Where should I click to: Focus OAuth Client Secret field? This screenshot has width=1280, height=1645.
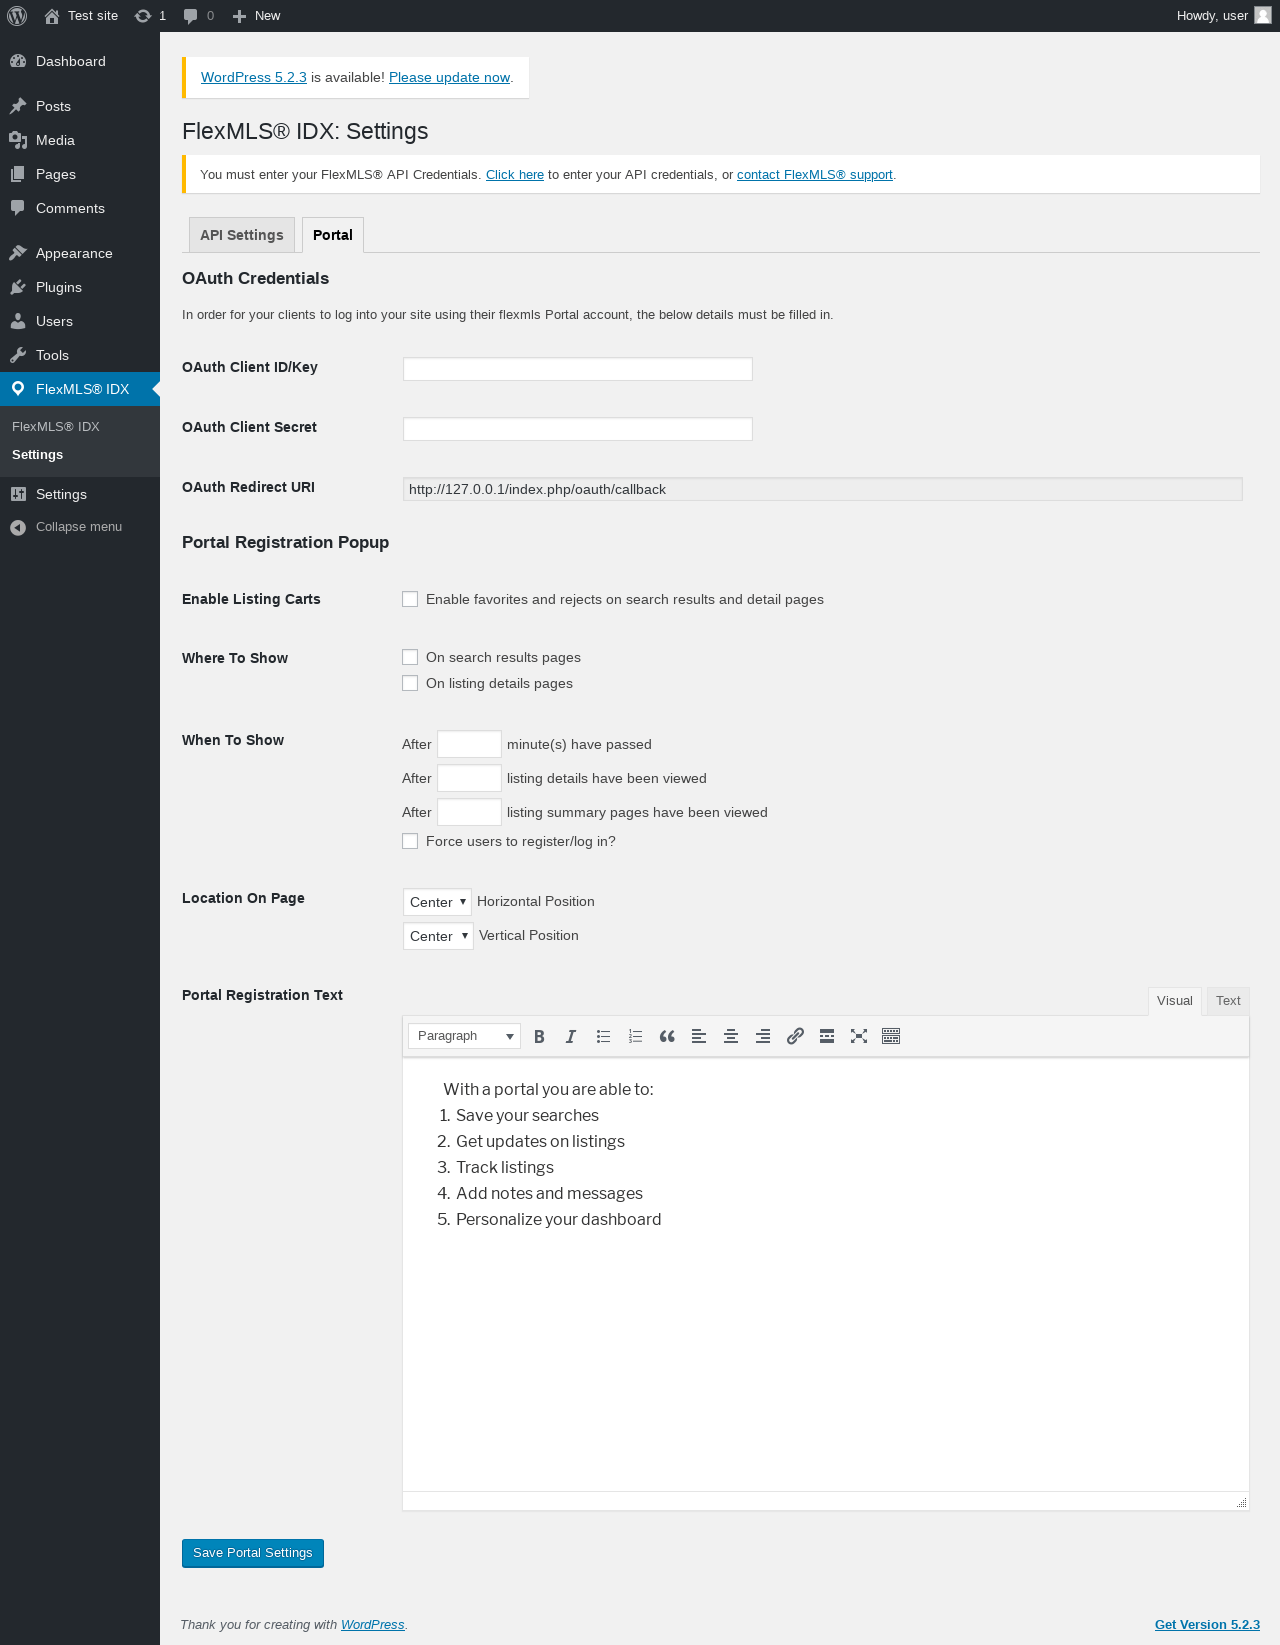click(x=578, y=429)
